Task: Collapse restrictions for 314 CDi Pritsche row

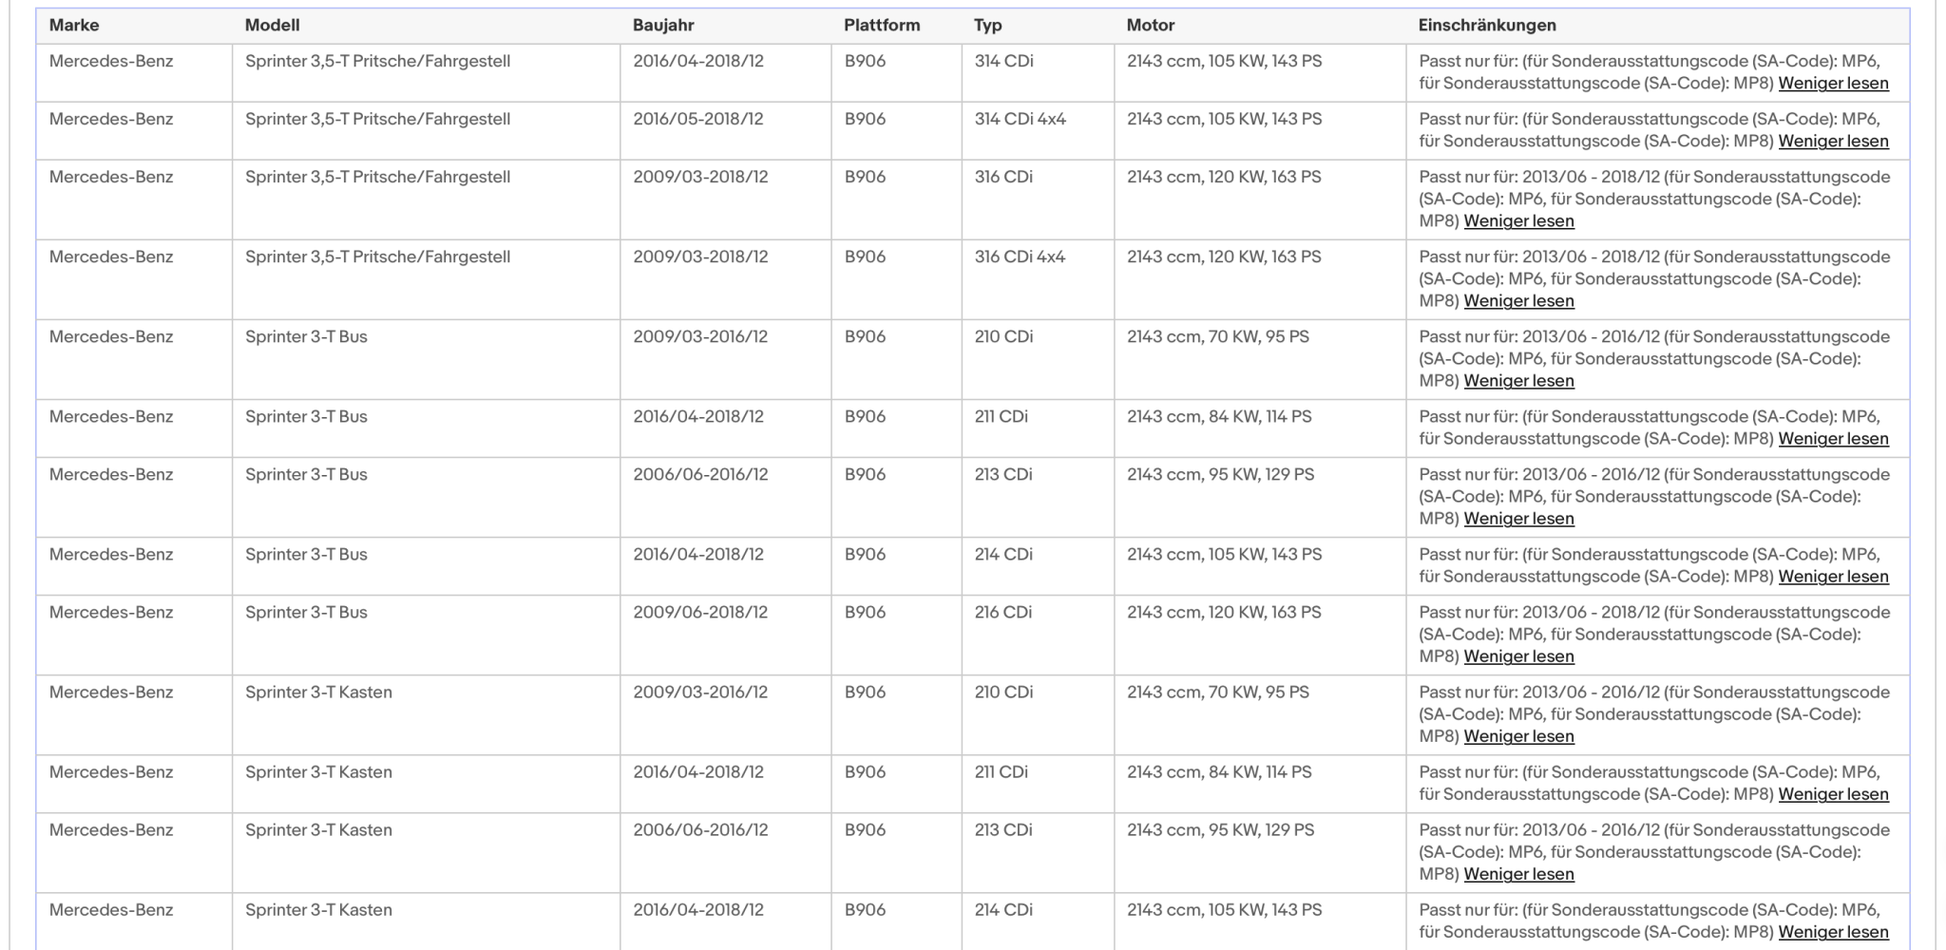Action: point(1833,84)
